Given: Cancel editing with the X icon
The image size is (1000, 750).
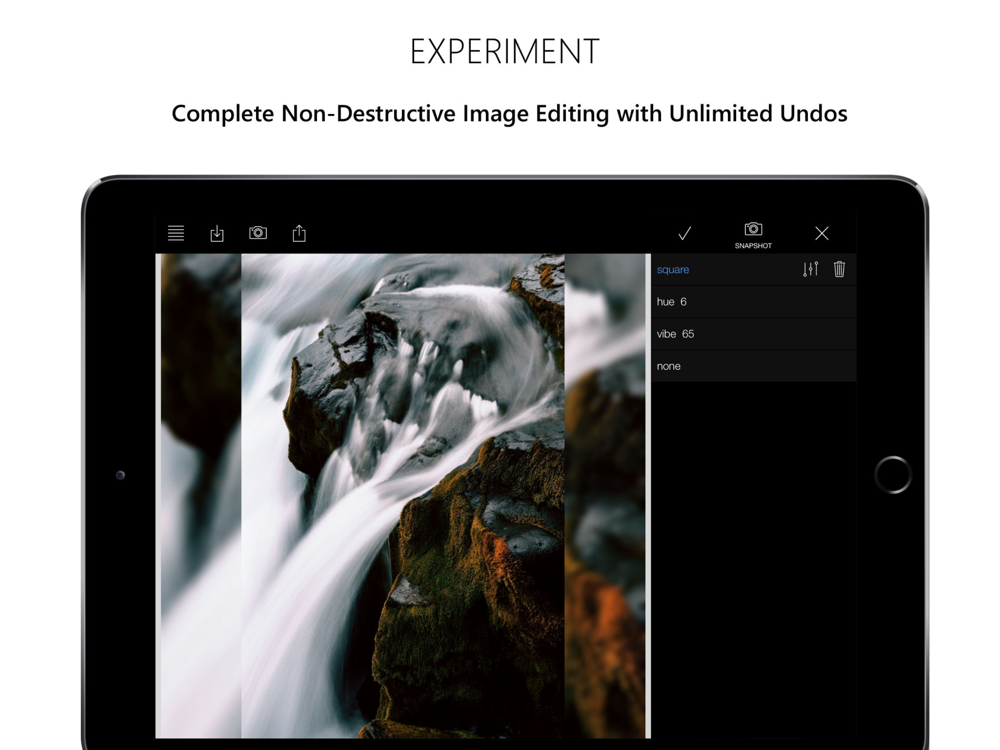Looking at the screenshot, I should coord(822,233).
